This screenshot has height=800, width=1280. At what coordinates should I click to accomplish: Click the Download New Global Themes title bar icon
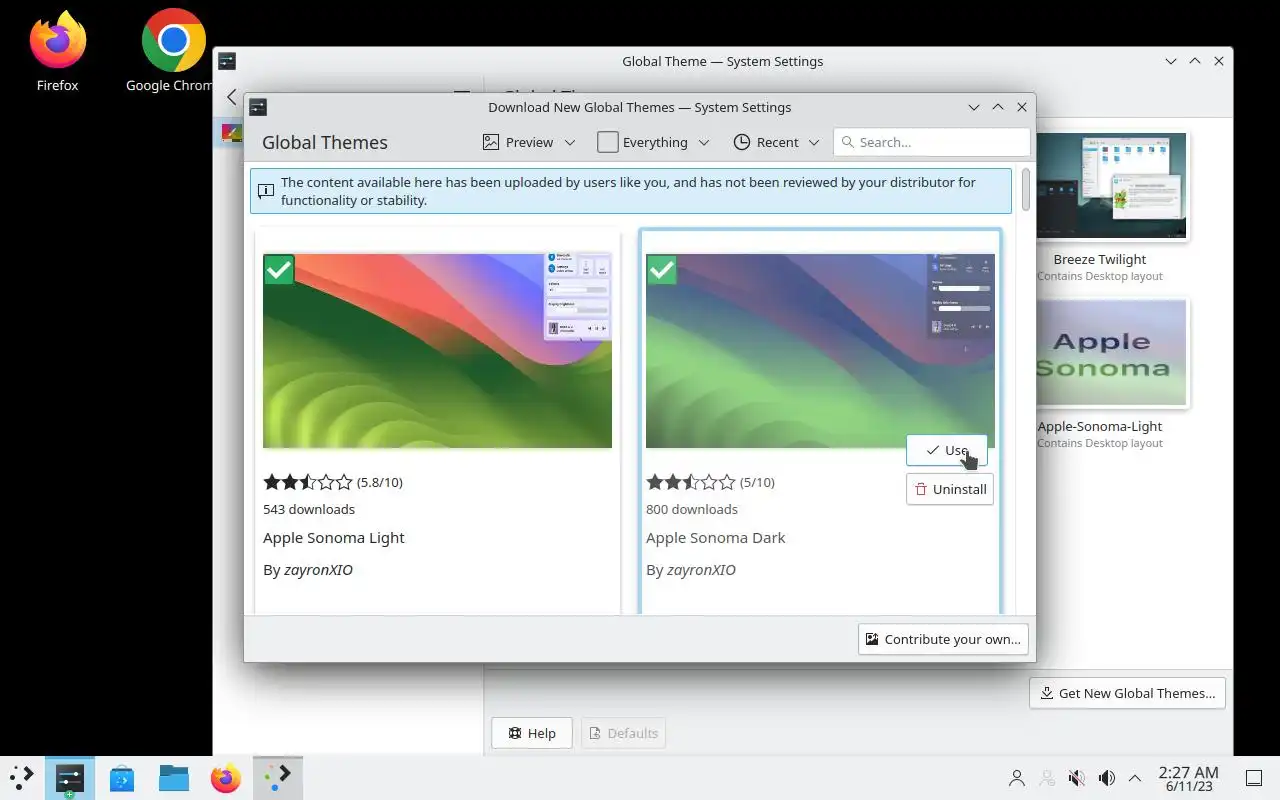click(257, 107)
